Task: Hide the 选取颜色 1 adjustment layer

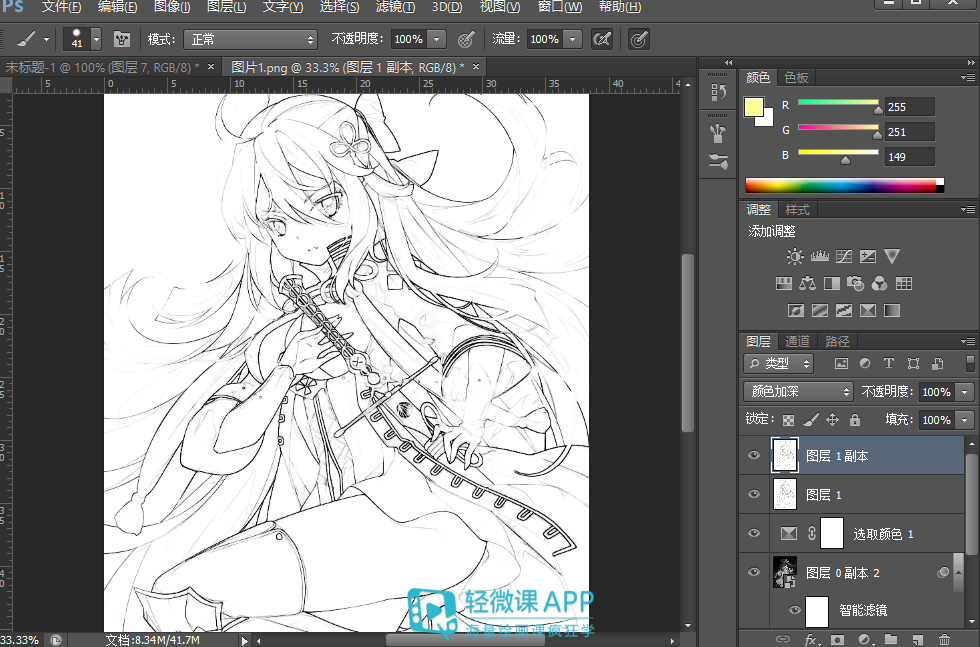Action: click(754, 533)
